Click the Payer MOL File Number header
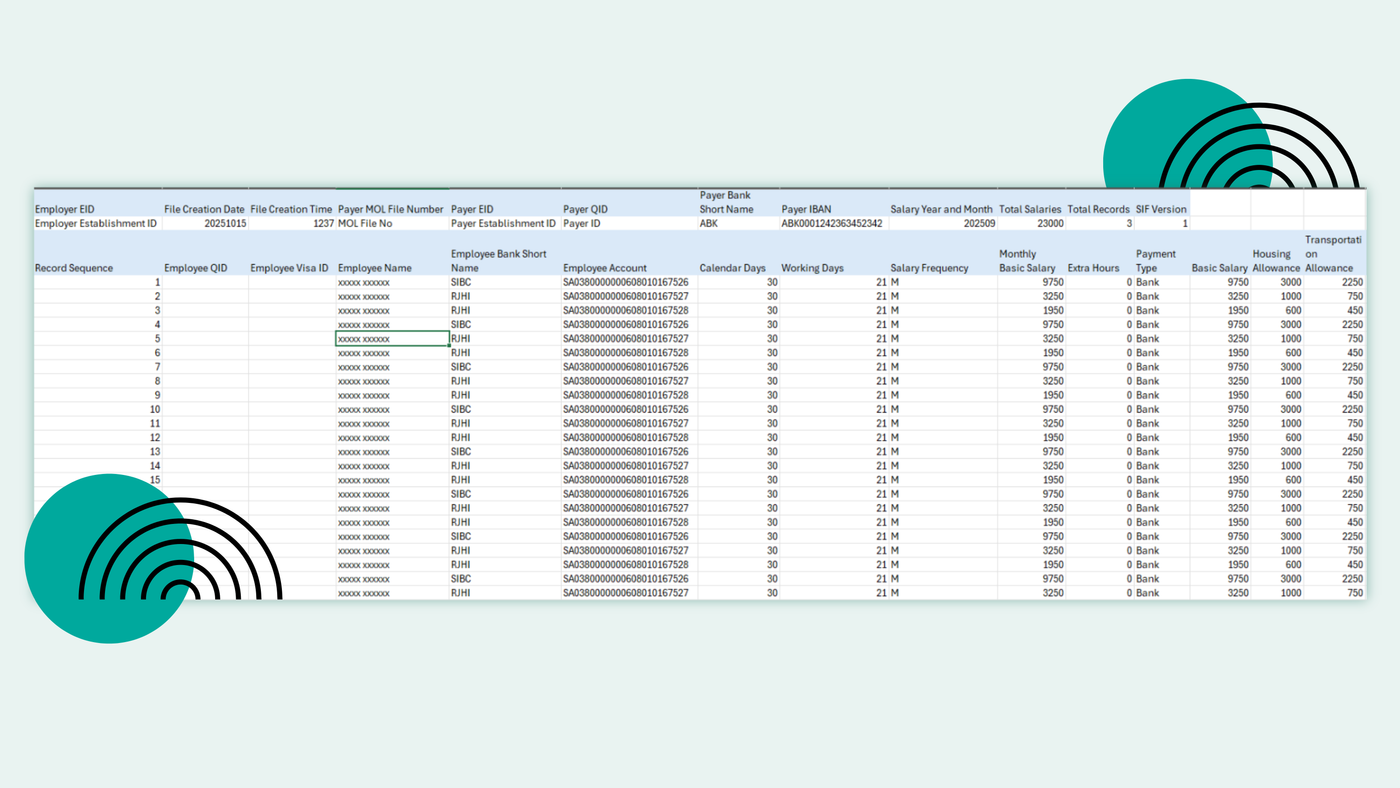The image size is (1400, 788). pyautogui.click(x=390, y=209)
